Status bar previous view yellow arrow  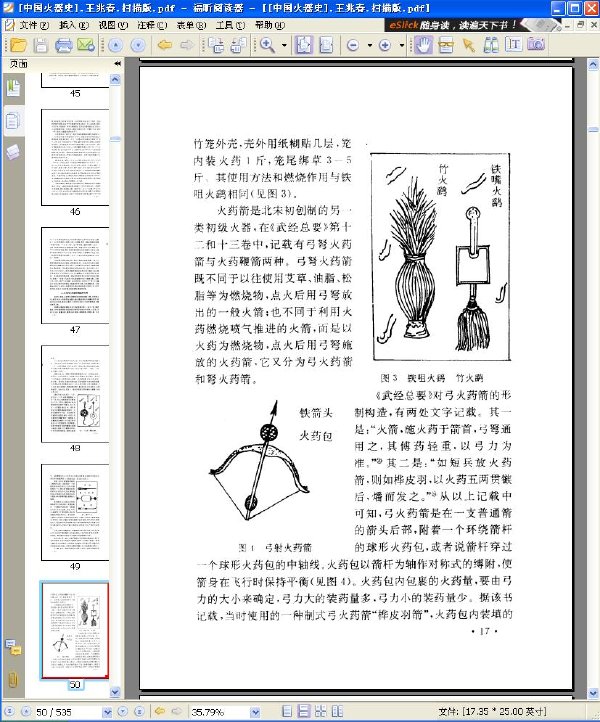(x=159, y=711)
